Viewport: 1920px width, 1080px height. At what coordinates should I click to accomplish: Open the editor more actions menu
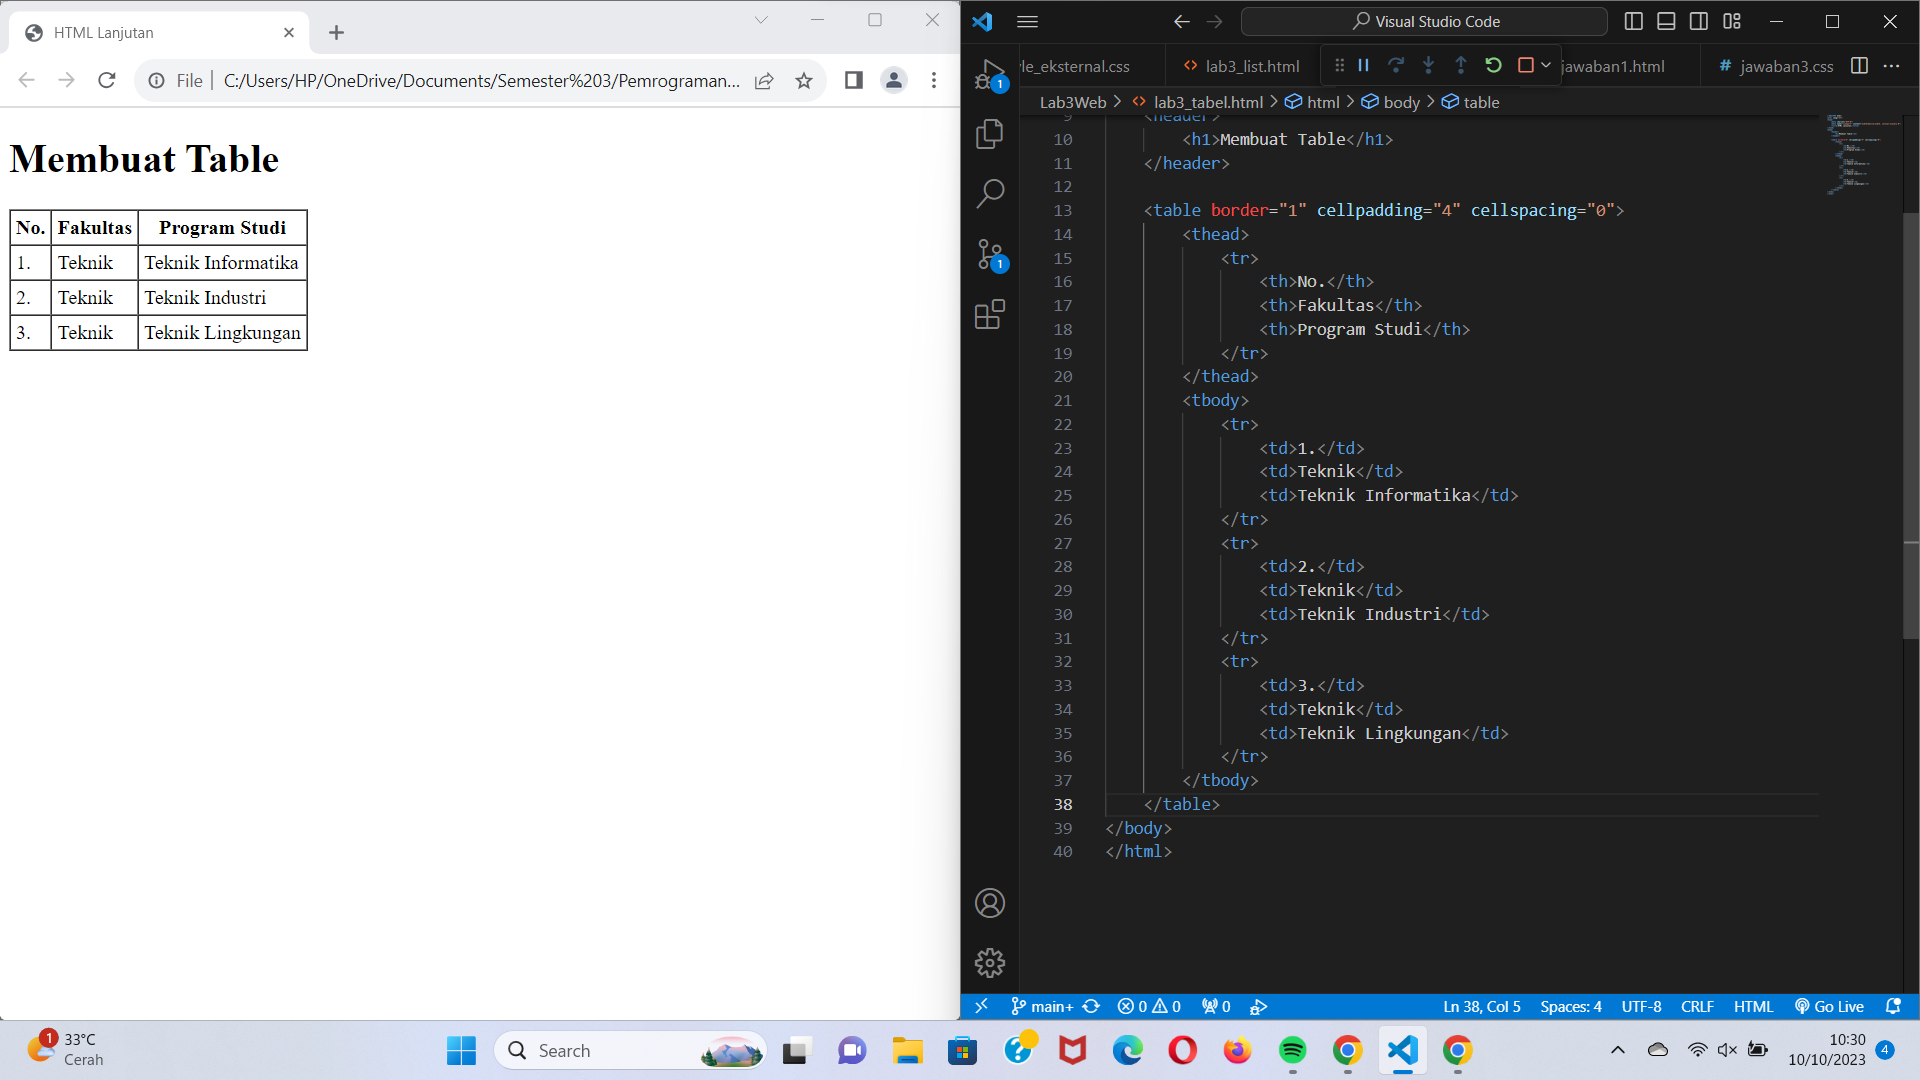pyautogui.click(x=1893, y=66)
